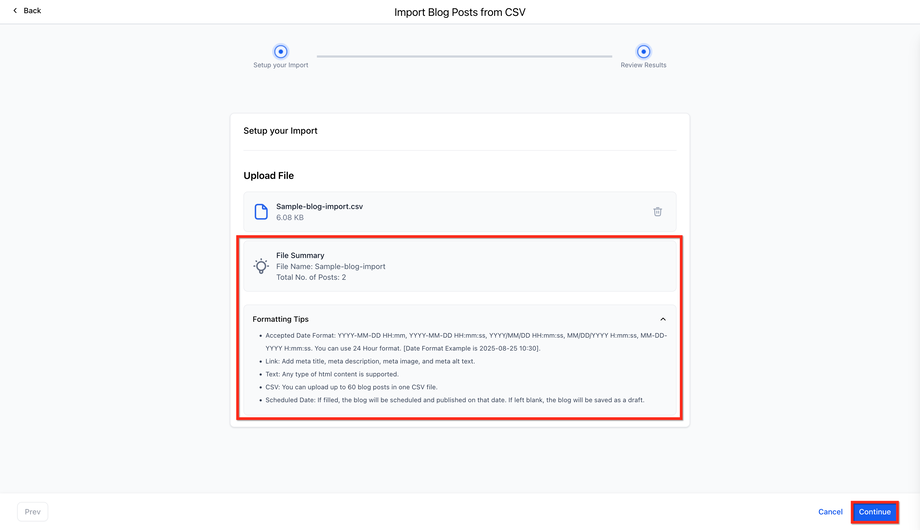
Task: Click the Back label text
Action: [x=32, y=11]
